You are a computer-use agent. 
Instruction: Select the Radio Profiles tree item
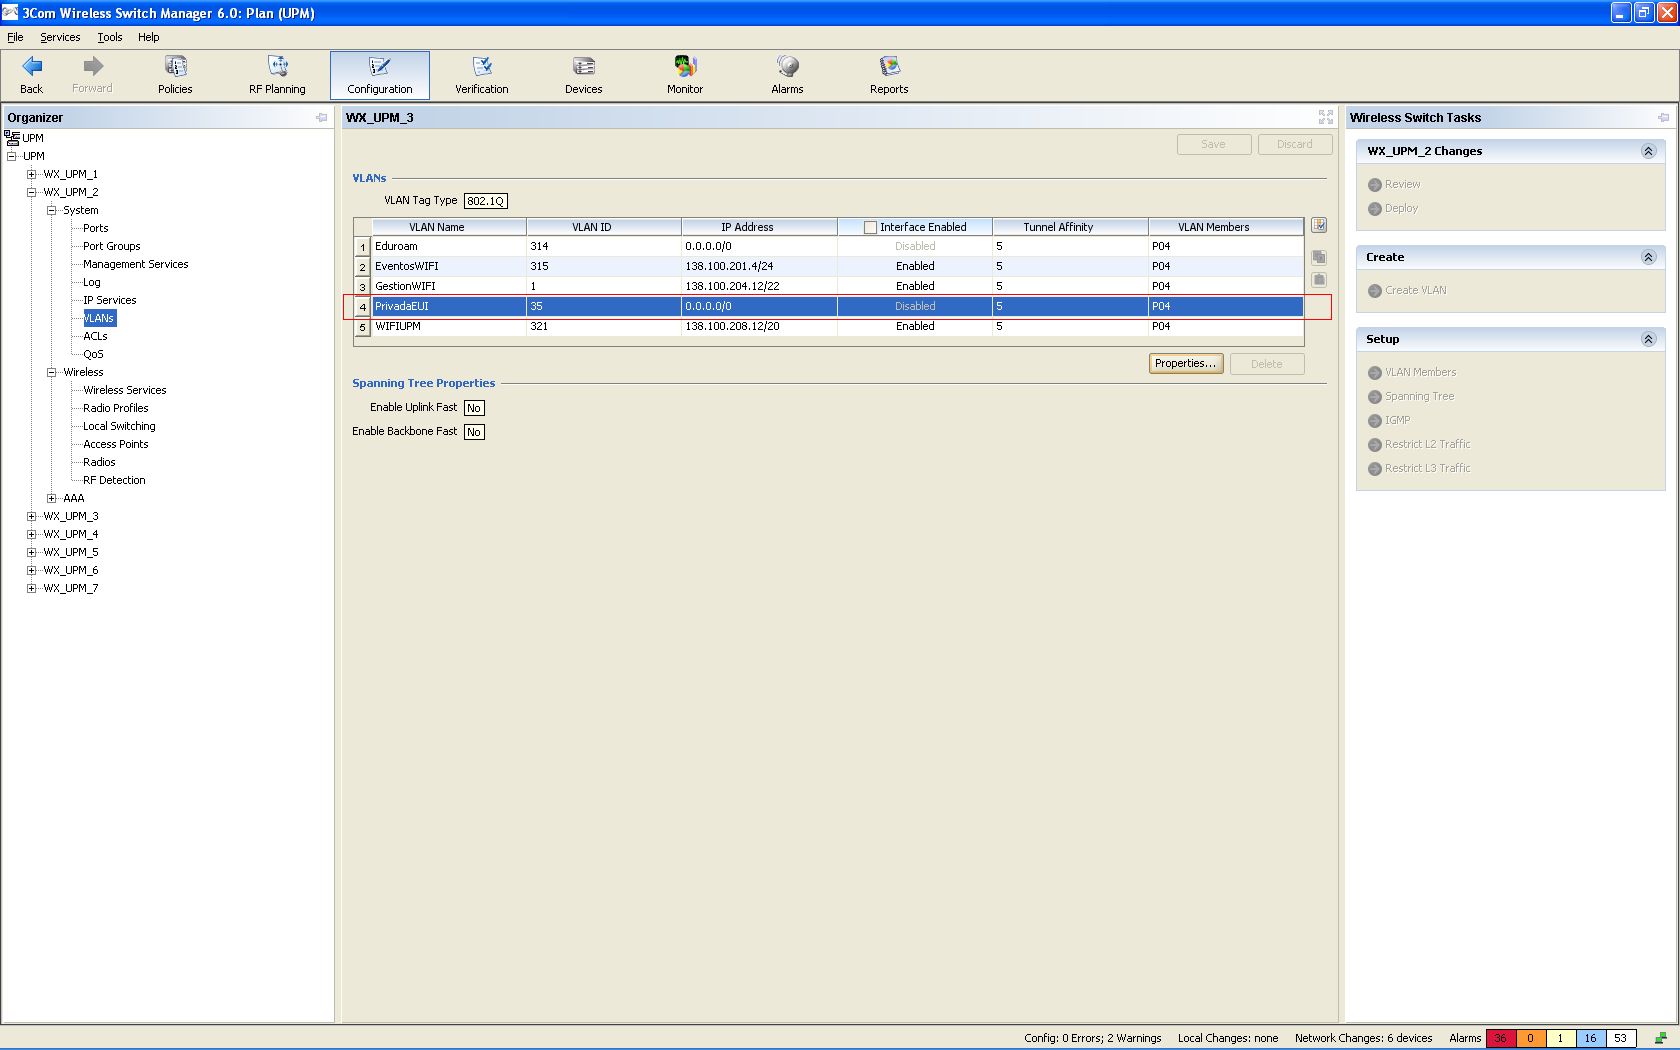(116, 408)
